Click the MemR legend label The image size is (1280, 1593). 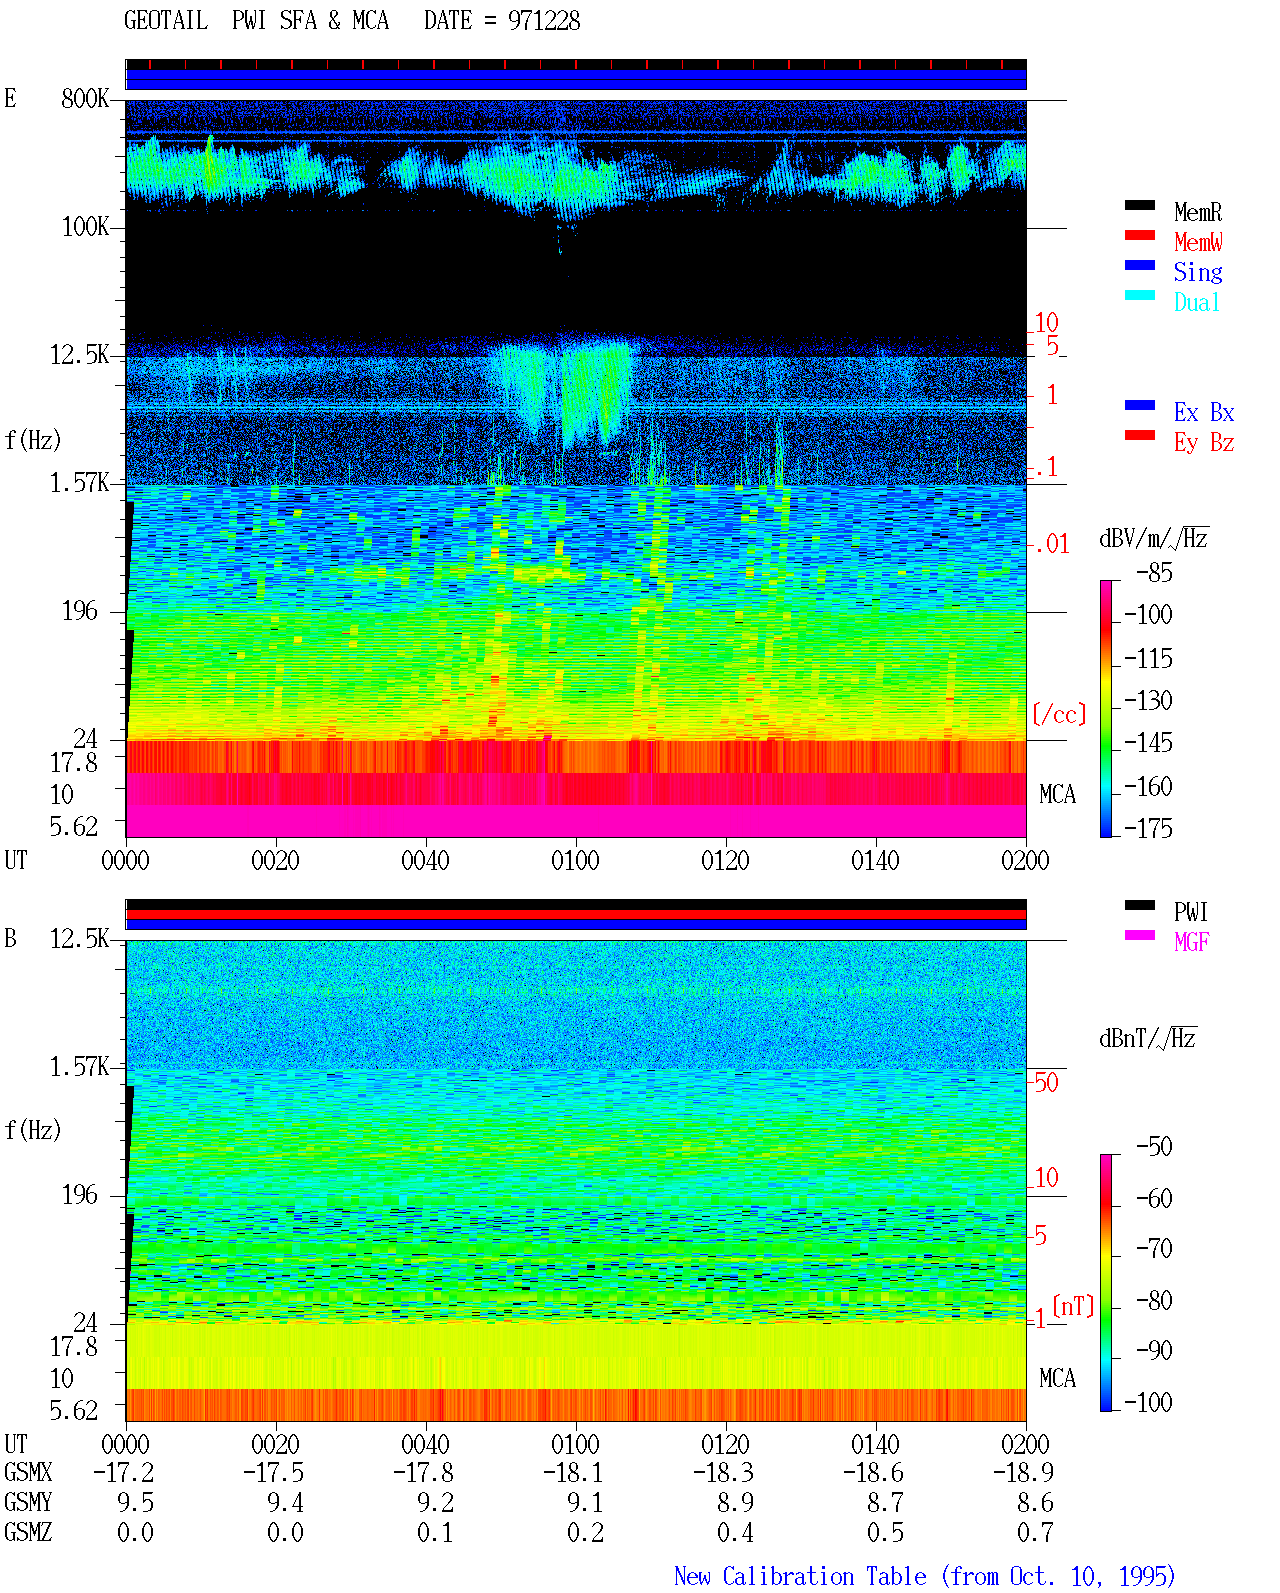click(x=1198, y=212)
